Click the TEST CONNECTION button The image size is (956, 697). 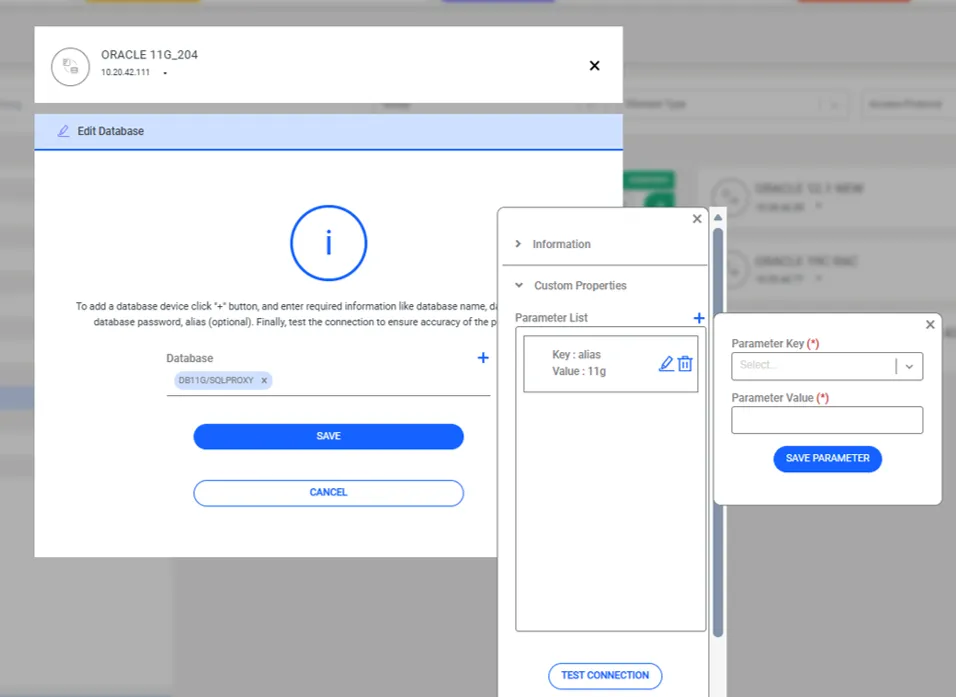click(x=605, y=675)
